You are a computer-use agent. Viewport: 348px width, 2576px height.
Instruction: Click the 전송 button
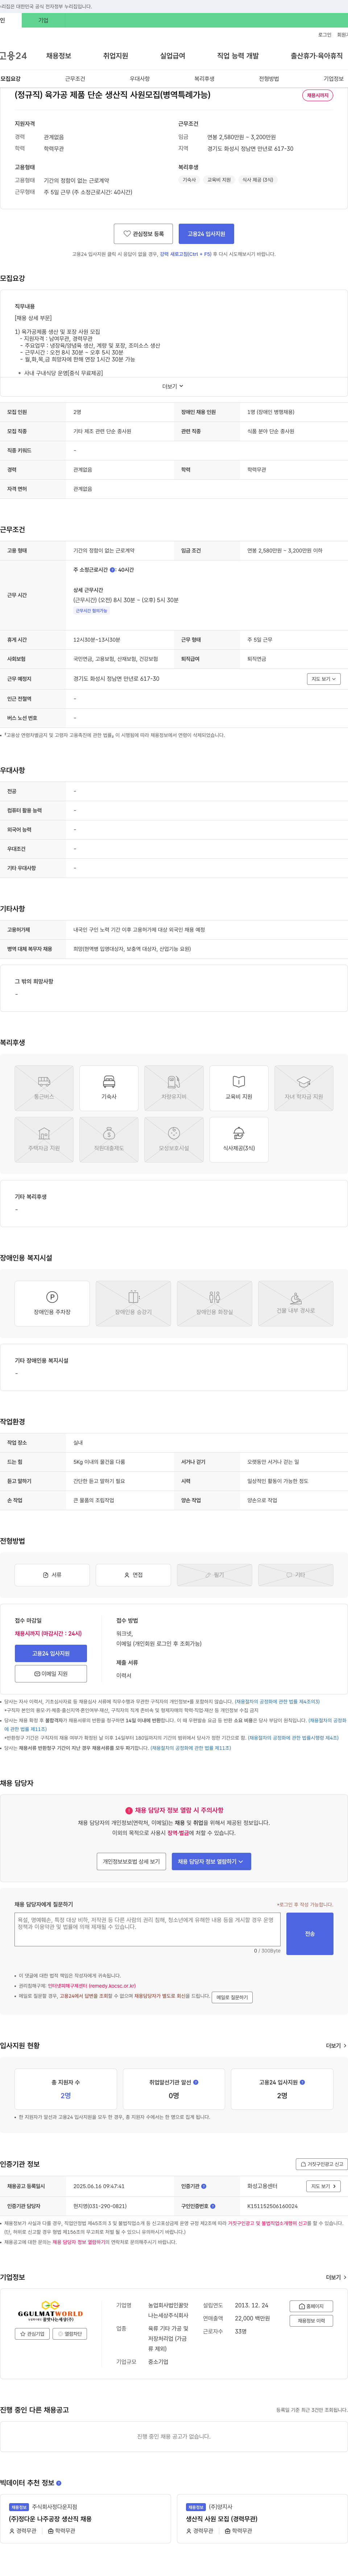pos(310,1934)
